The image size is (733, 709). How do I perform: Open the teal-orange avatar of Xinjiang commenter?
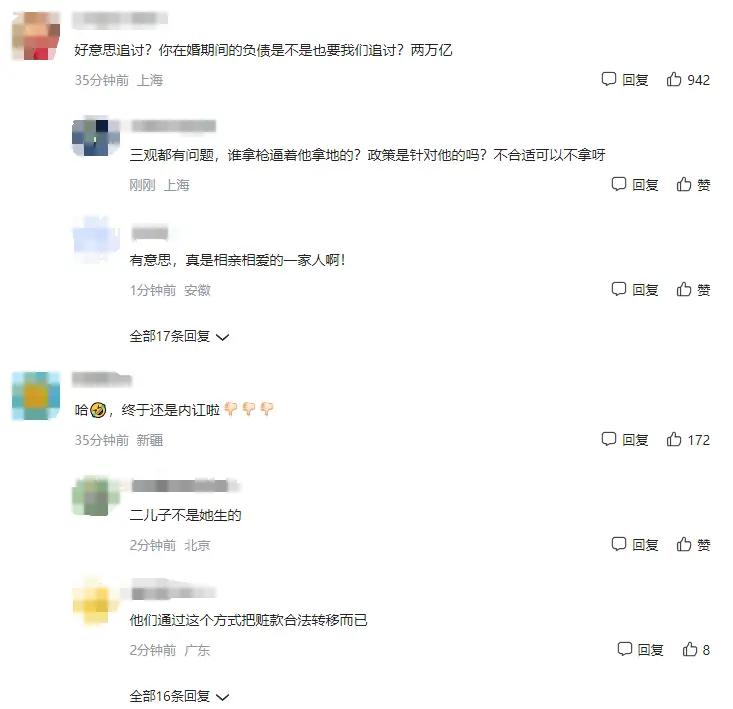(36, 396)
